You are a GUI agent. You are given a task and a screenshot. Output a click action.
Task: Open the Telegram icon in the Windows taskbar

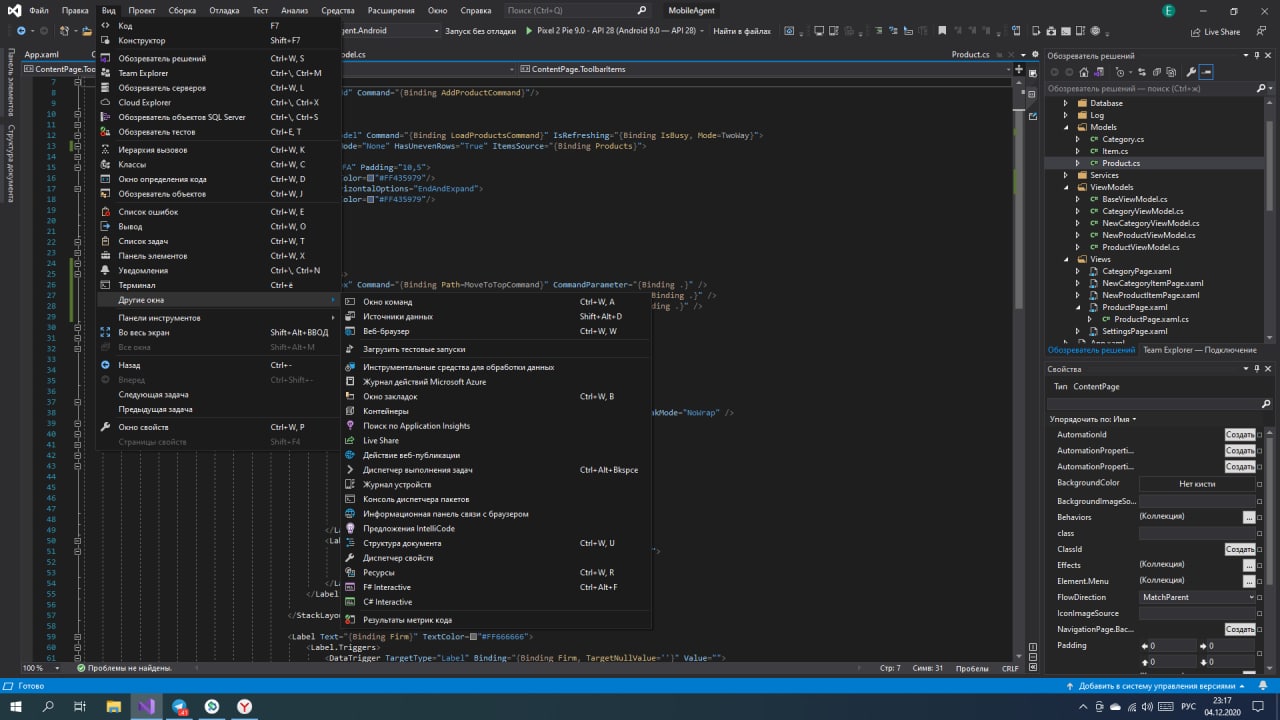point(180,706)
